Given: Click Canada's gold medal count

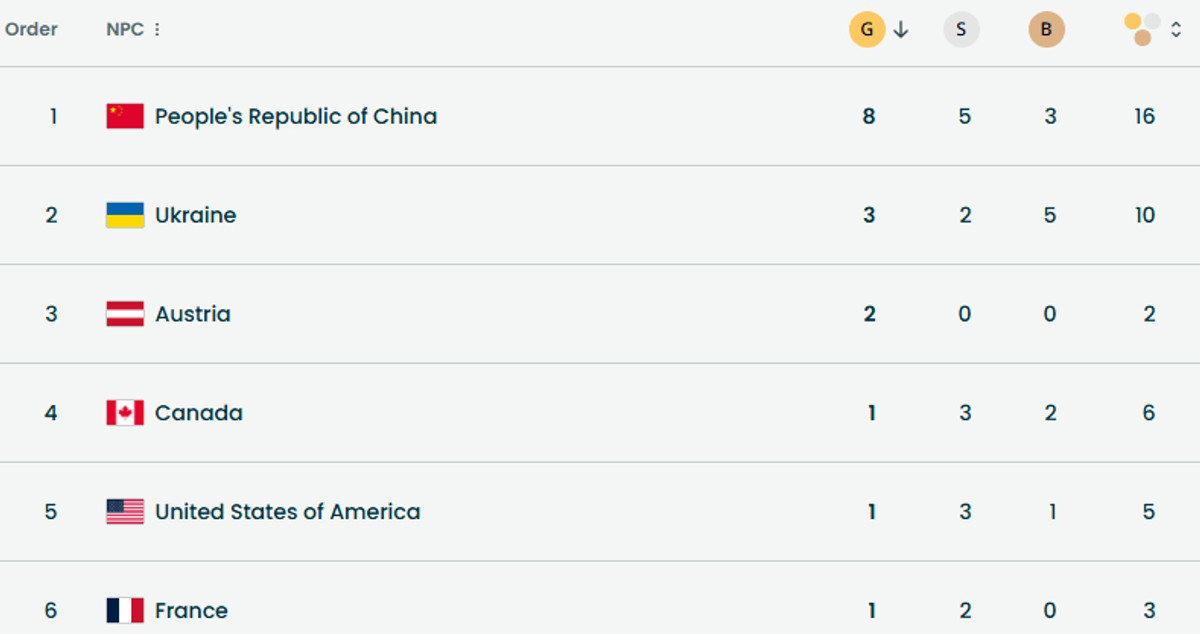Looking at the screenshot, I should tap(871, 413).
